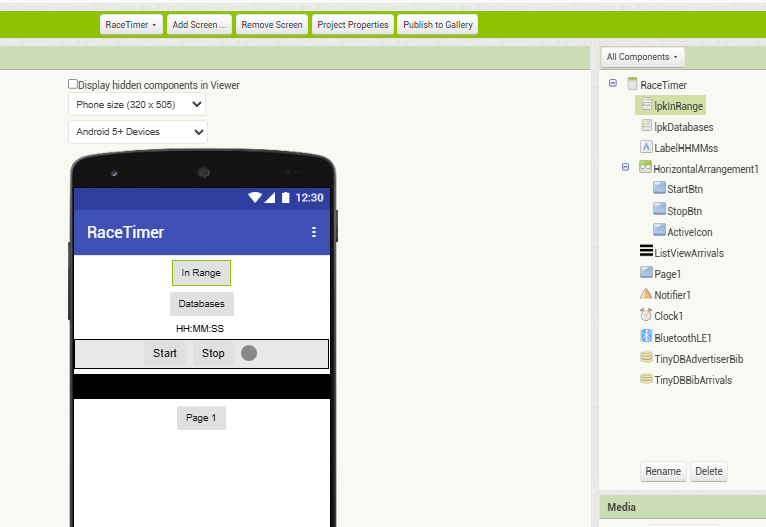This screenshot has width=766, height=527.
Task: Select Page1 in component tree
Action: [667, 274]
